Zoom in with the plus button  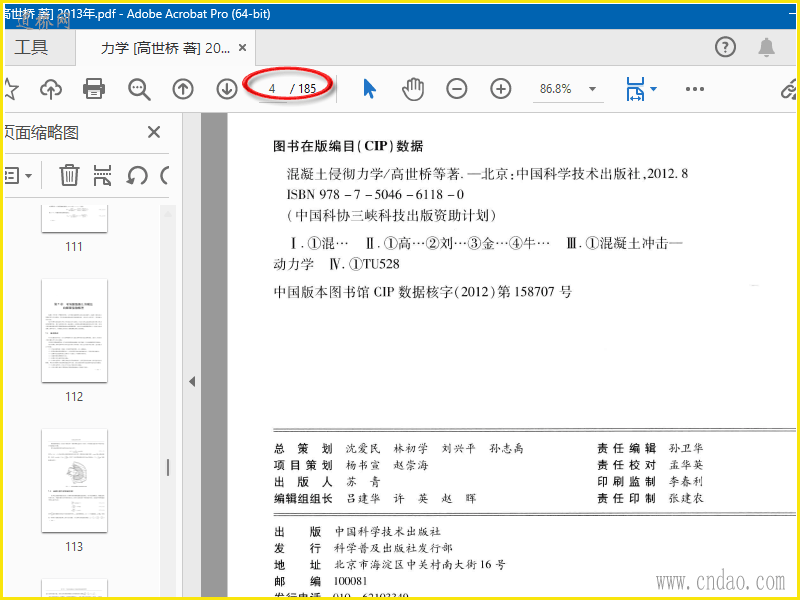click(501, 89)
